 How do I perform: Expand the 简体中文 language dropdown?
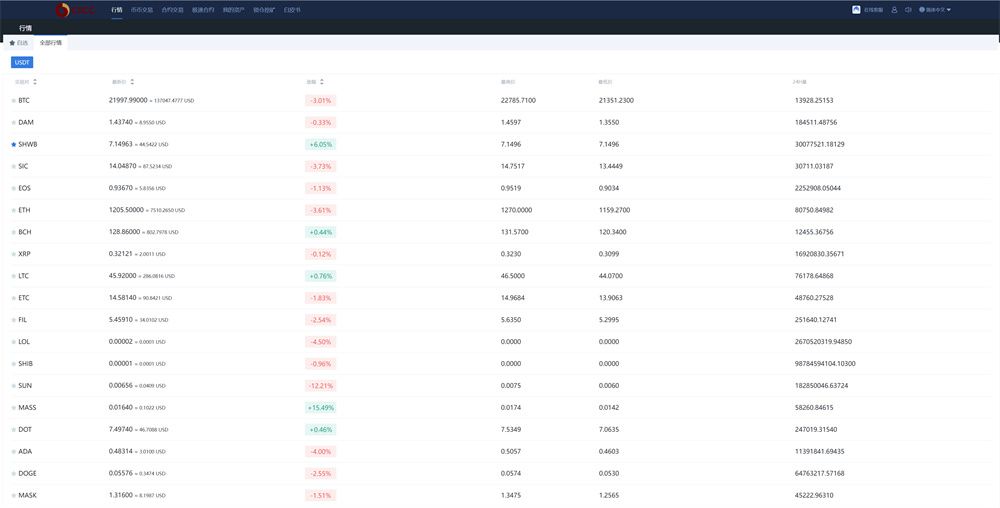tap(935, 10)
